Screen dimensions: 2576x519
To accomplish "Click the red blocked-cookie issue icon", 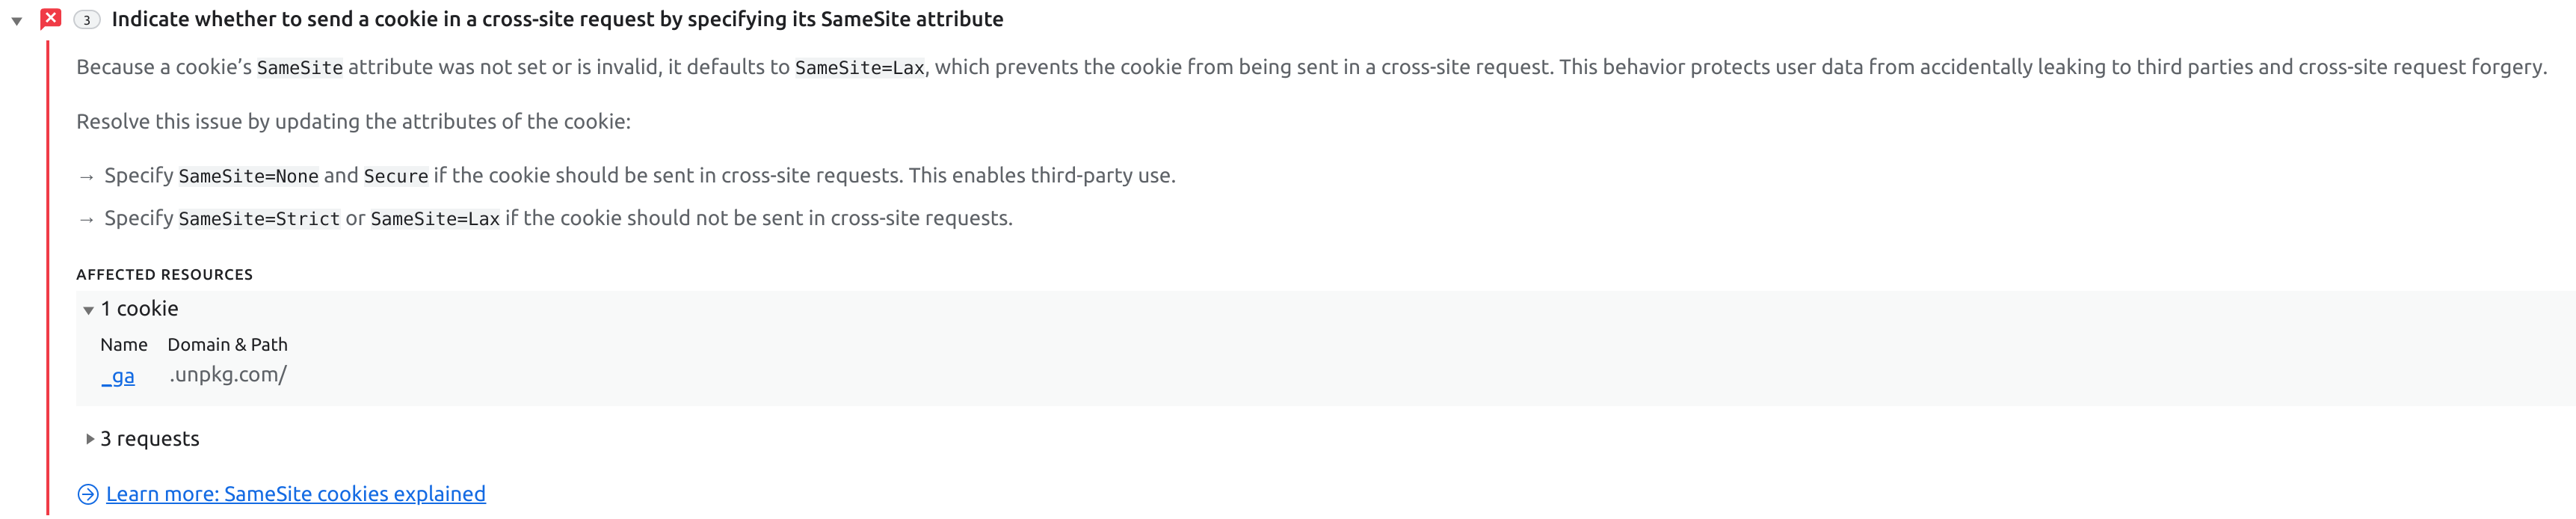I will [49, 18].
